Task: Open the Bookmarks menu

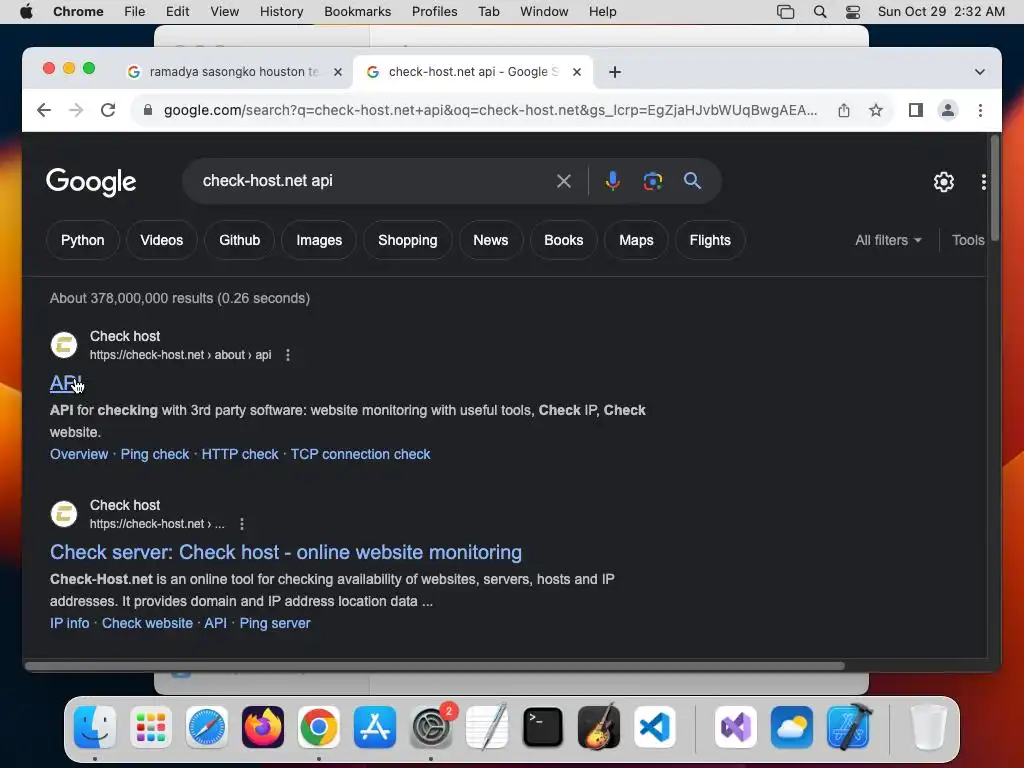Action: point(357,12)
